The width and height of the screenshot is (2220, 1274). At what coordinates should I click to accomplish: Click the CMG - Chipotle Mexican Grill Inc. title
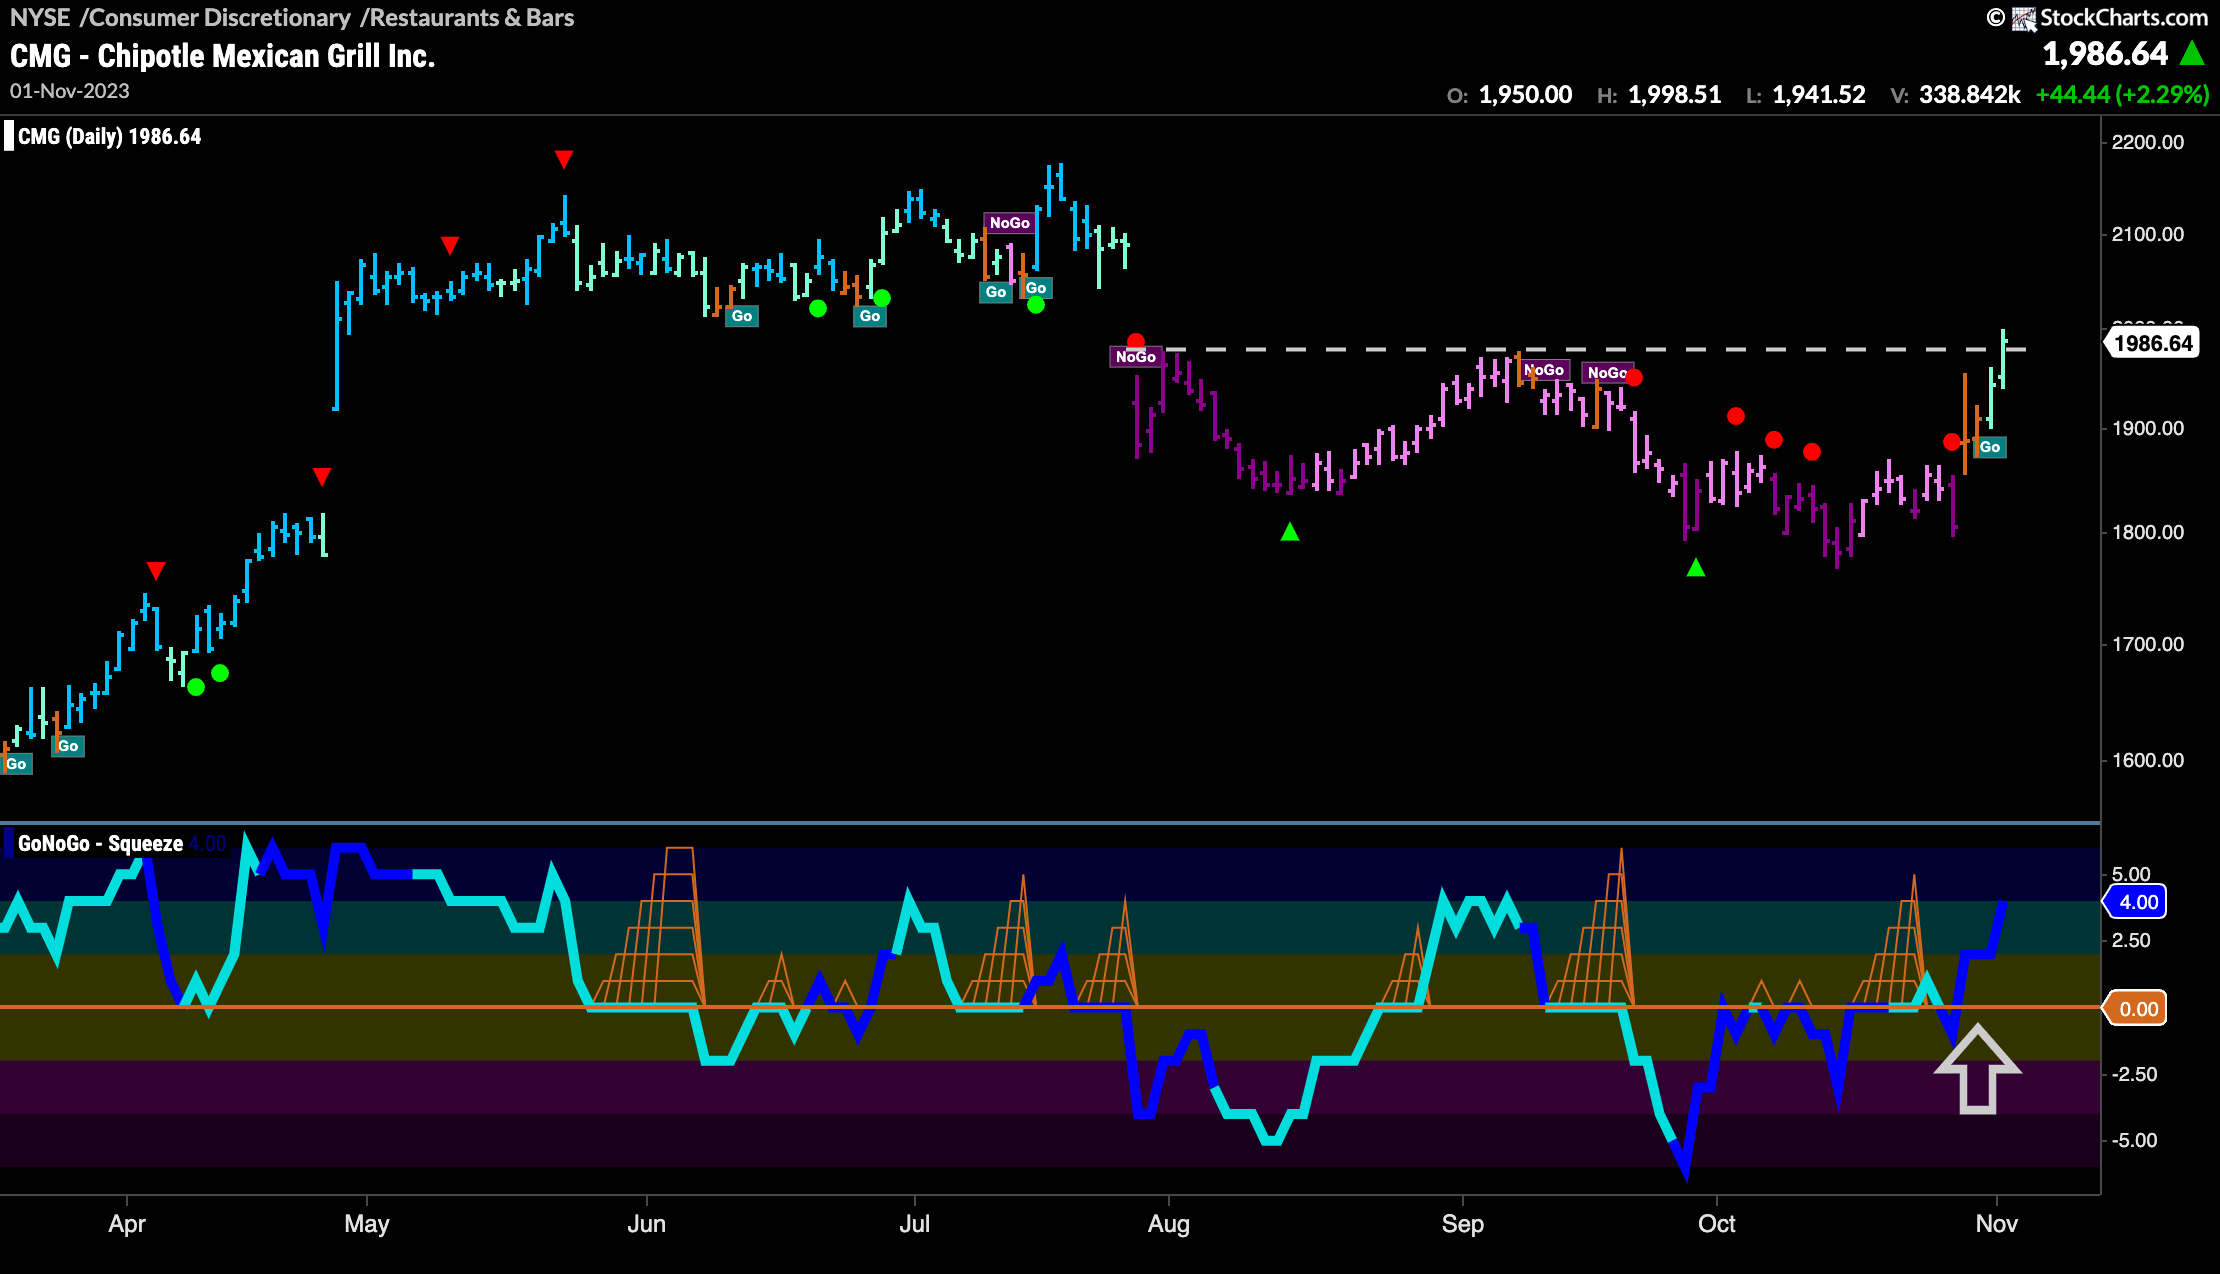[x=223, y=56]
